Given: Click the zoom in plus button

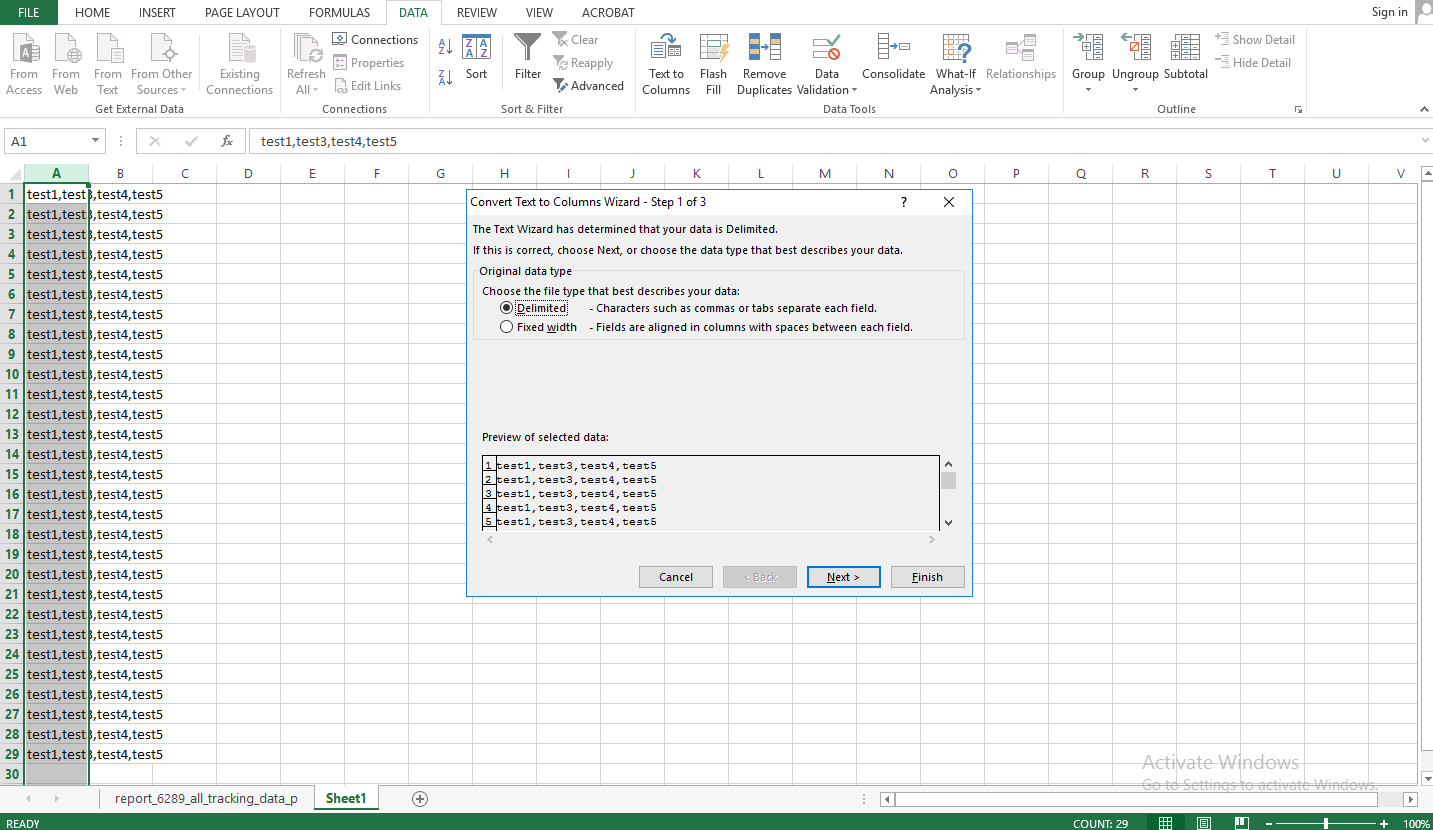Looking at the screenshot, I should (x=1384, y=824).
